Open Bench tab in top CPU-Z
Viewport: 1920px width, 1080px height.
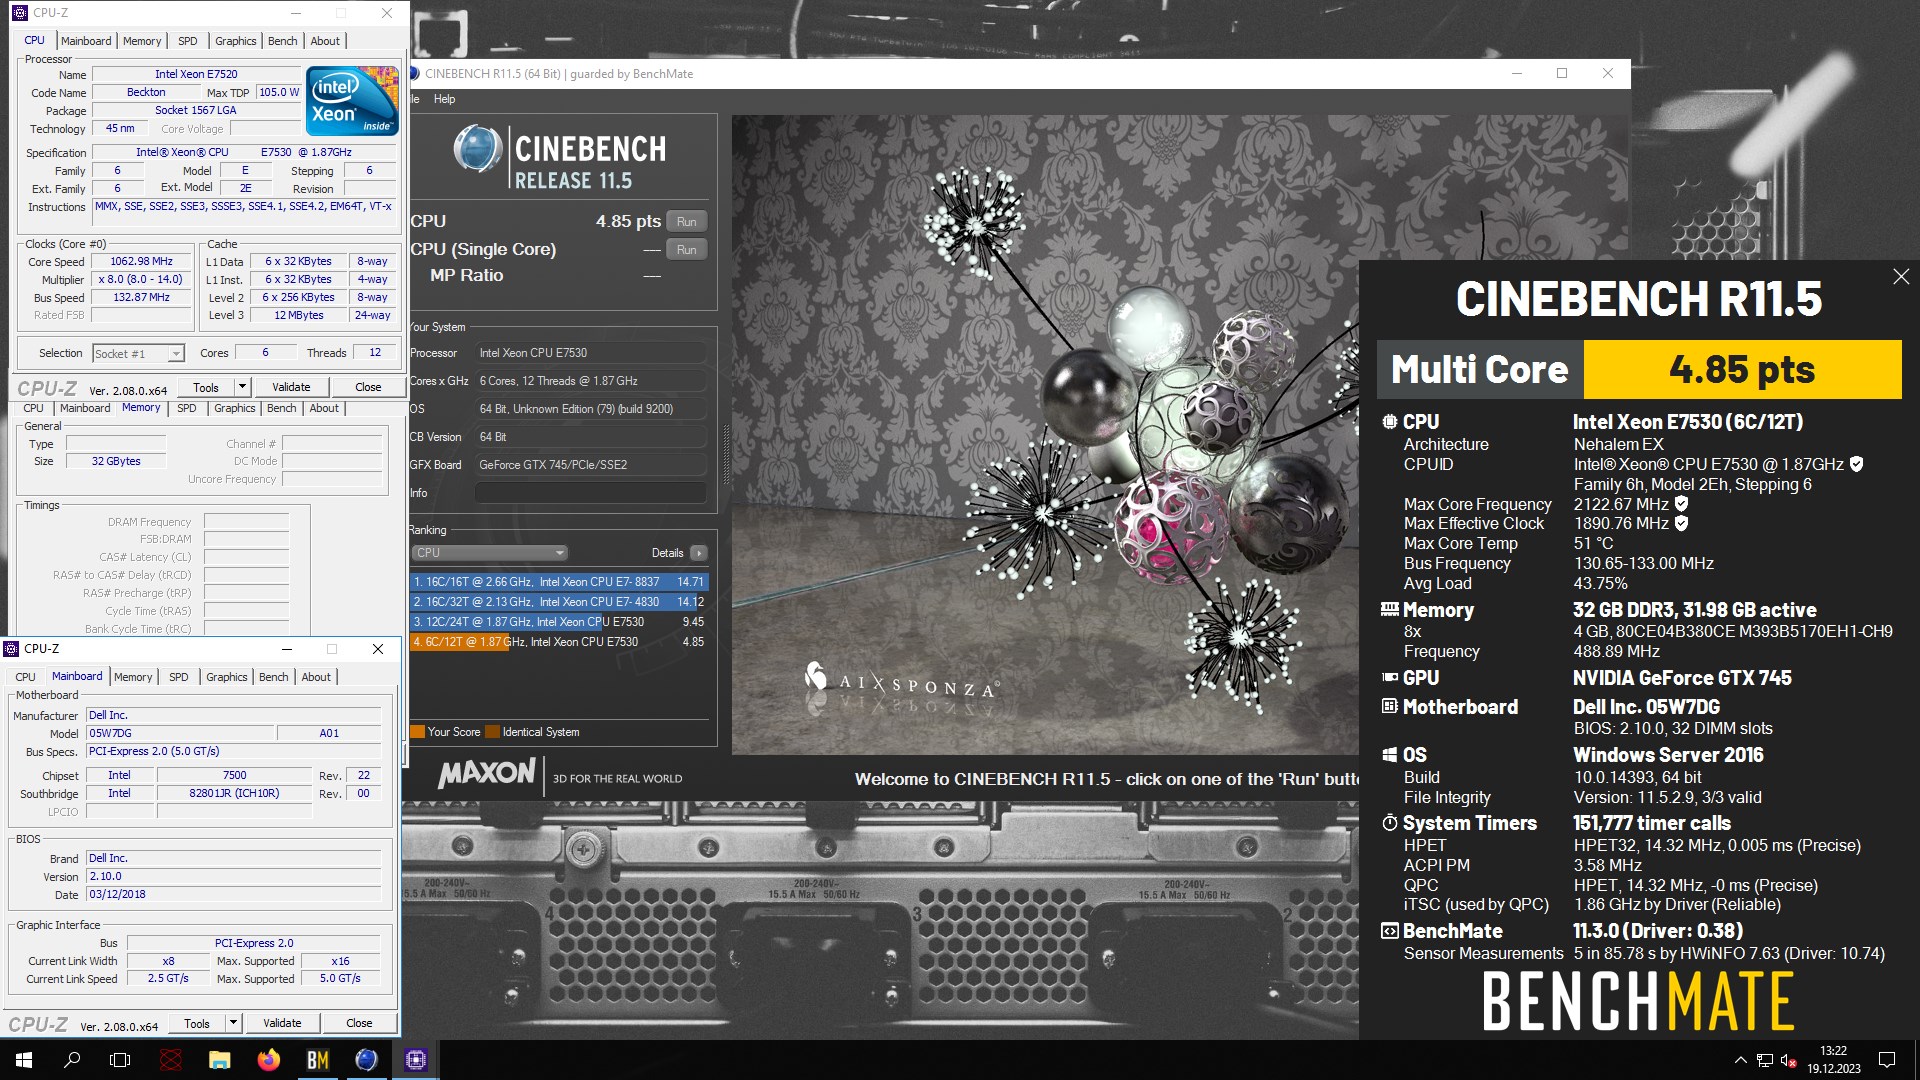pos(283,41)
